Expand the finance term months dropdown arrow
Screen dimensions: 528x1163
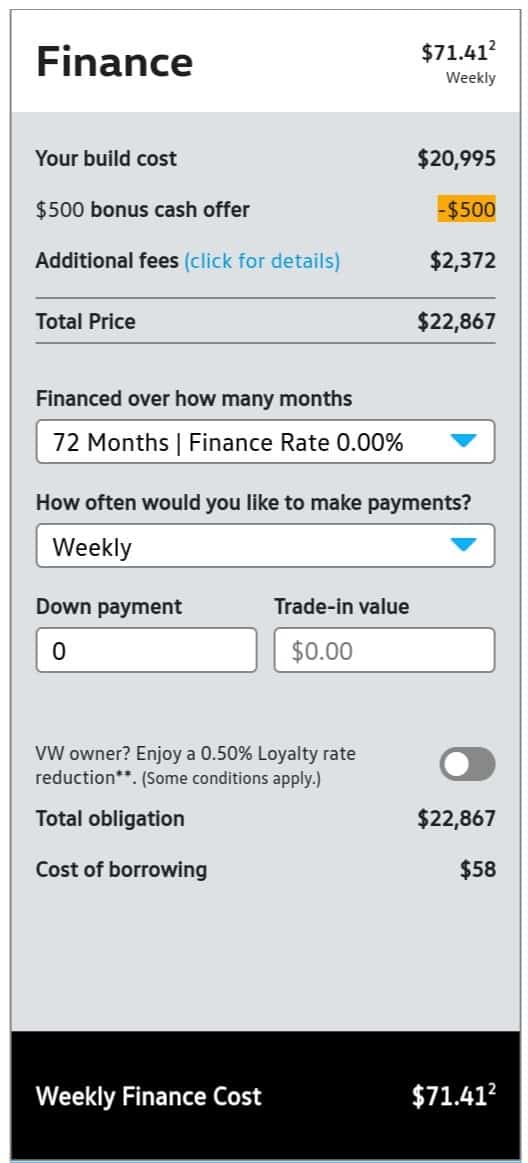pos(463,441)
